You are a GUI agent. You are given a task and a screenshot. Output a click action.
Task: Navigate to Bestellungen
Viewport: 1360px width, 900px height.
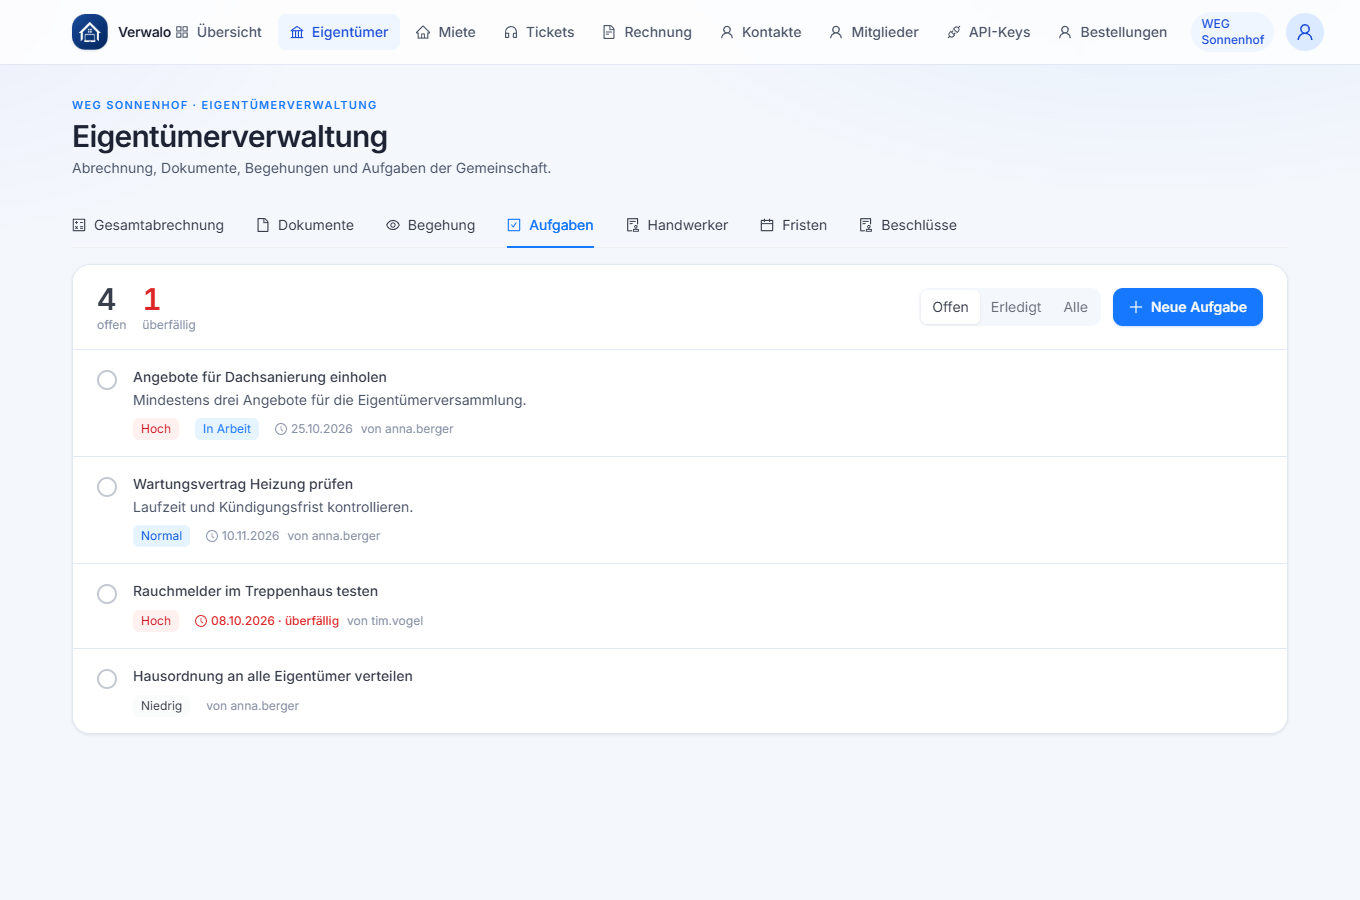click(1113, 32)
